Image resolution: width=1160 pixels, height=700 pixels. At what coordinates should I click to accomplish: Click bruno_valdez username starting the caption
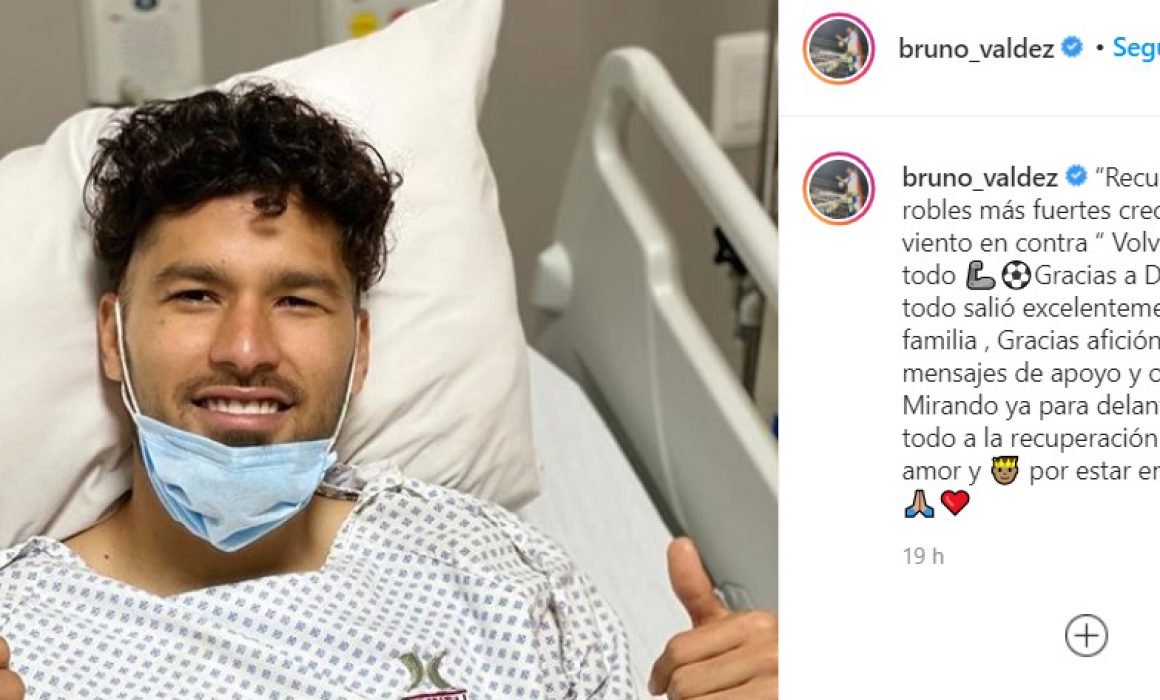click(979, 178)
